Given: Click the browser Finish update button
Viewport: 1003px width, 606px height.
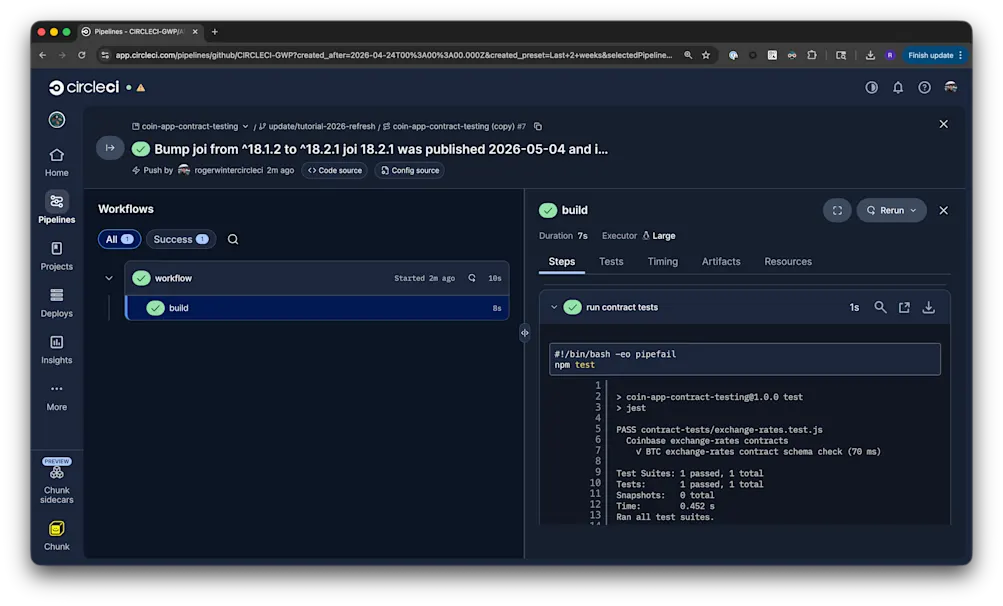Looking at the screenshot, I should coord(934,56).
